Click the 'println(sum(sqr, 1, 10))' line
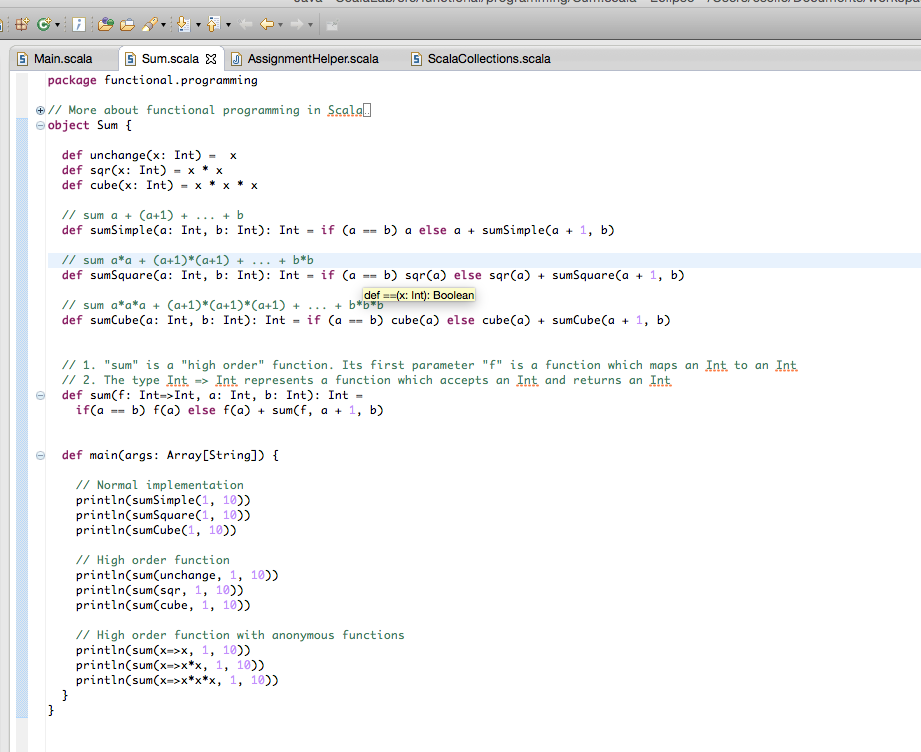This screenshot has height=752, width=921. 159,590
